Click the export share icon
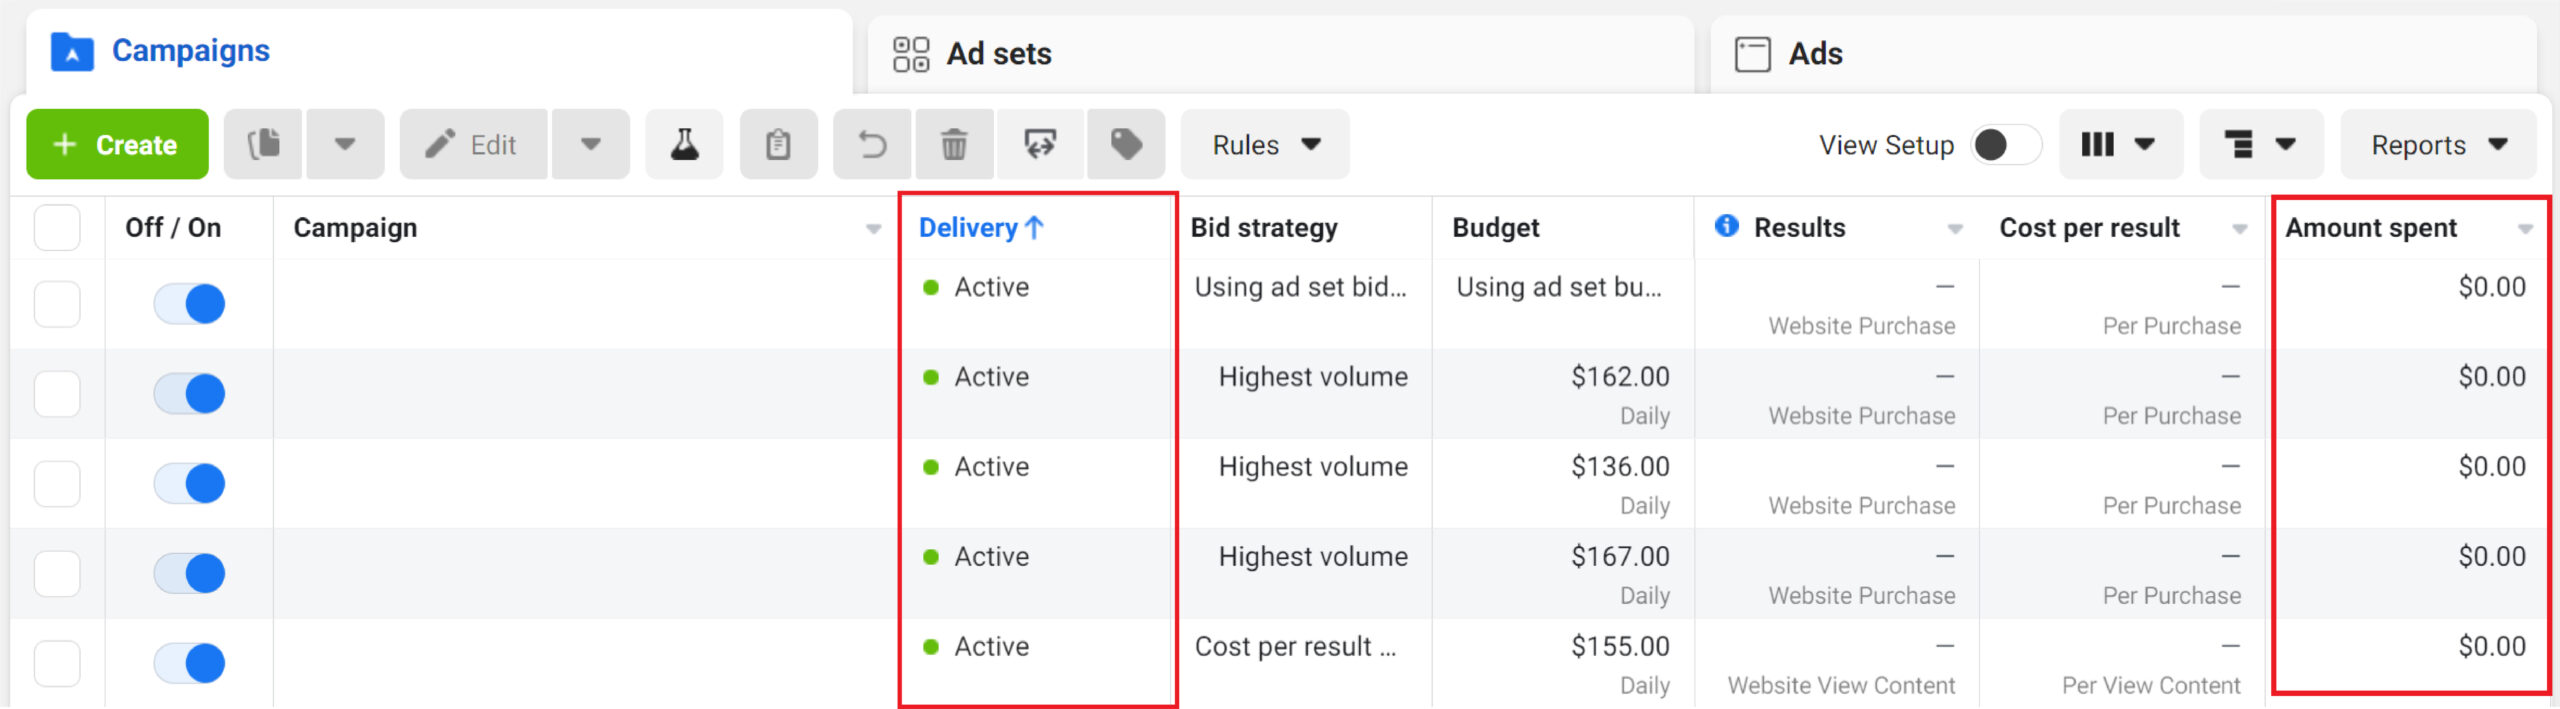 pyautogui.click(x=1040, y=145)
